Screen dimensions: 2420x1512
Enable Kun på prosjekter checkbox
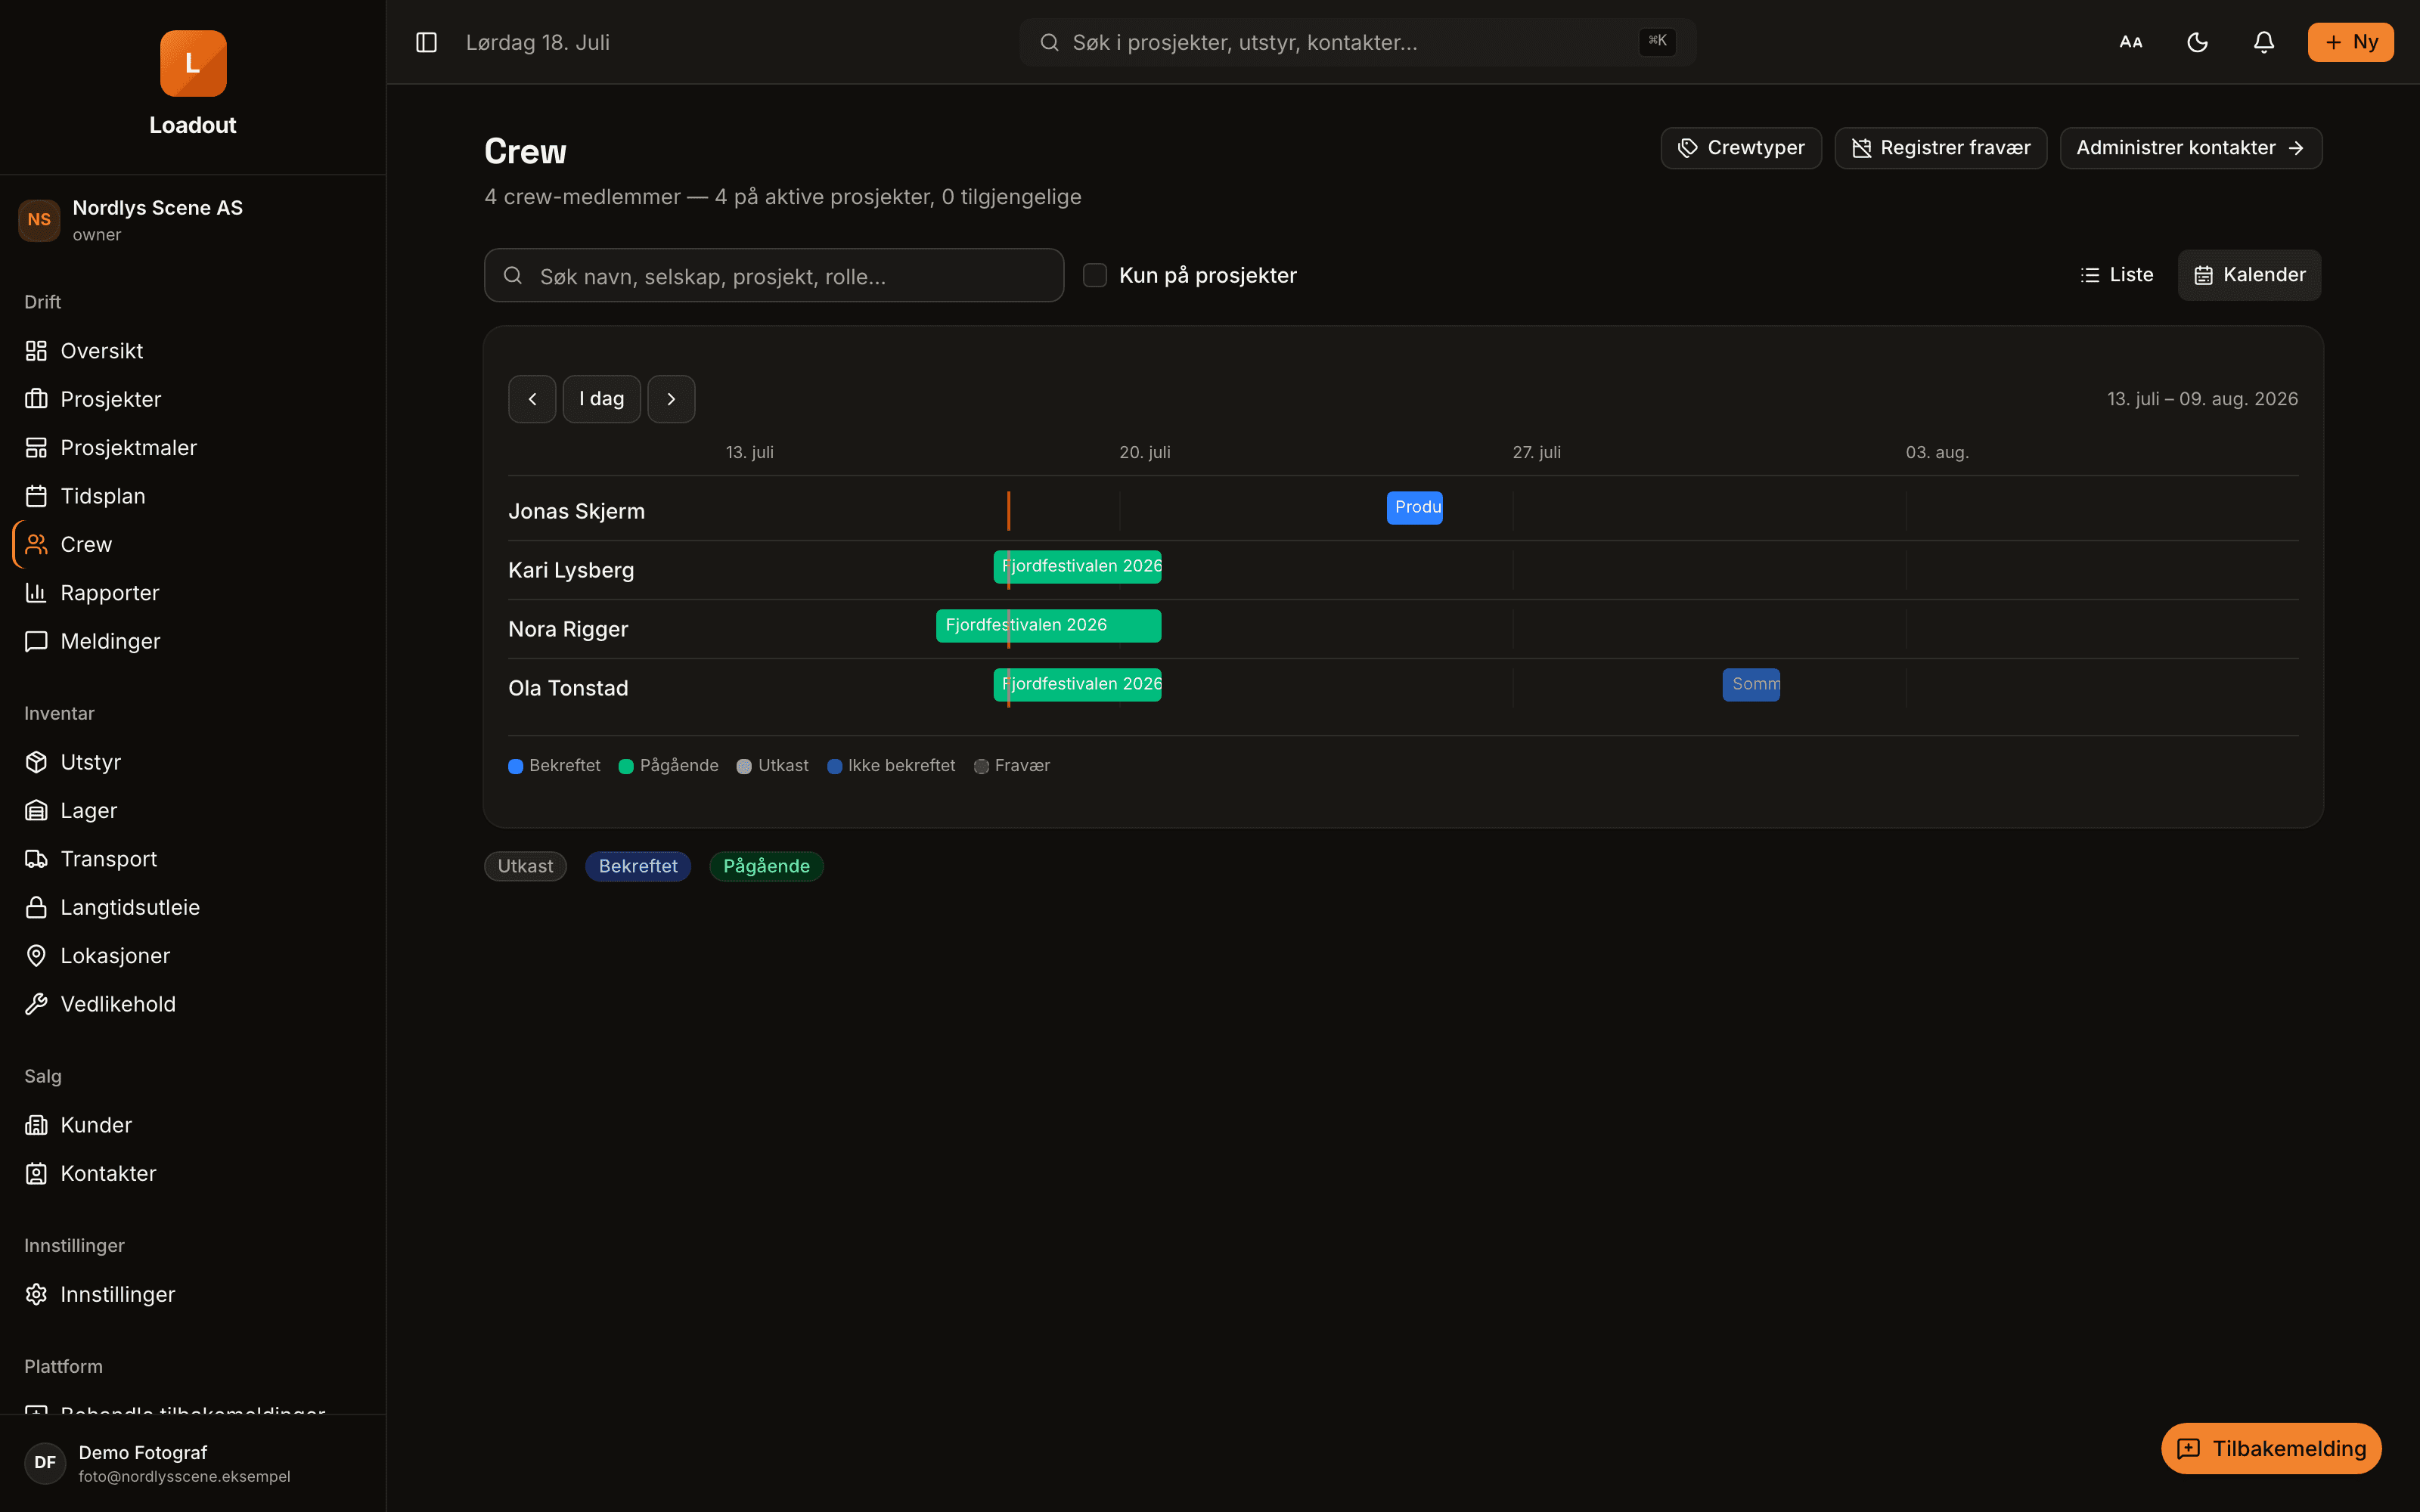[1095, 275]
